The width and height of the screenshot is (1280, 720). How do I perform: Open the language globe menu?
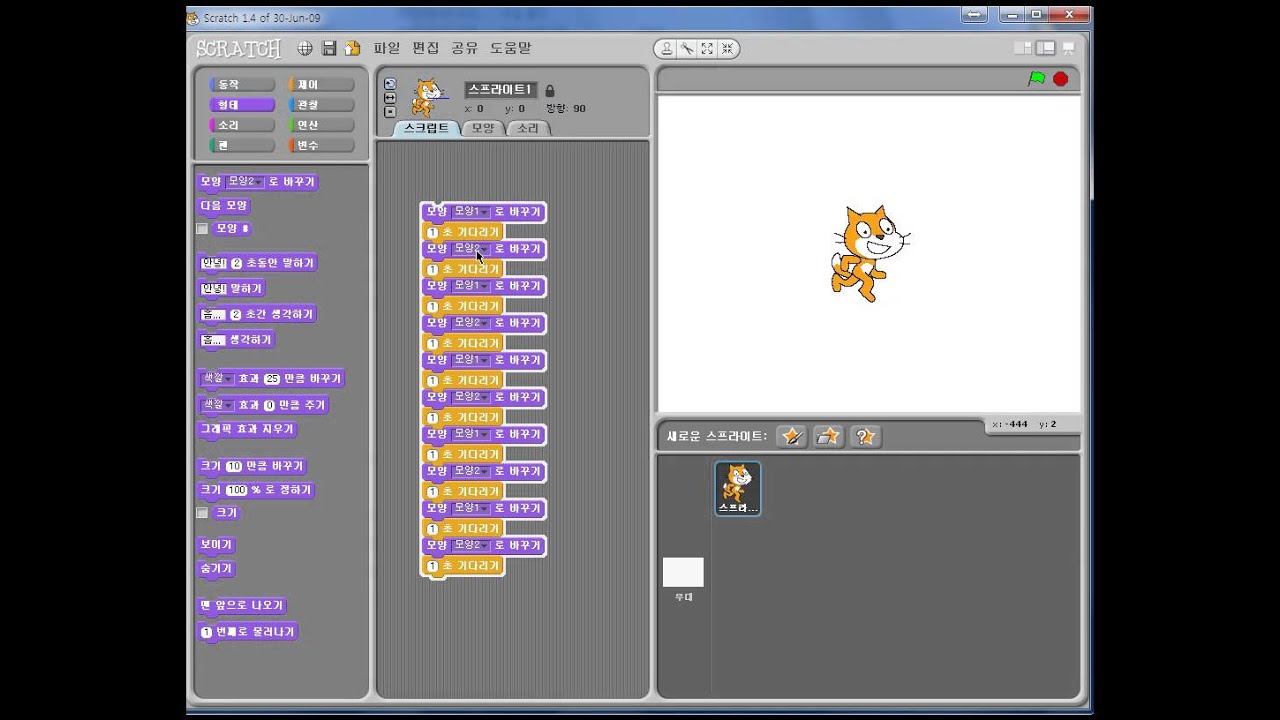pyautogui.click(x=305, y=48)
